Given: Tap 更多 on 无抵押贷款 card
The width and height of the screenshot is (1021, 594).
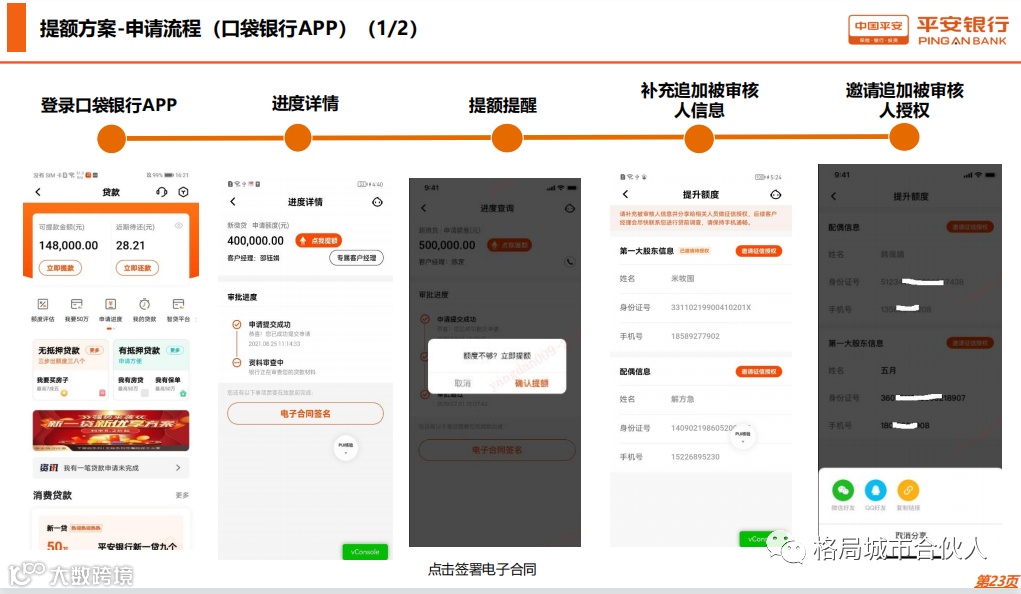Looking at the screenshot, I should tap(95, 350).
